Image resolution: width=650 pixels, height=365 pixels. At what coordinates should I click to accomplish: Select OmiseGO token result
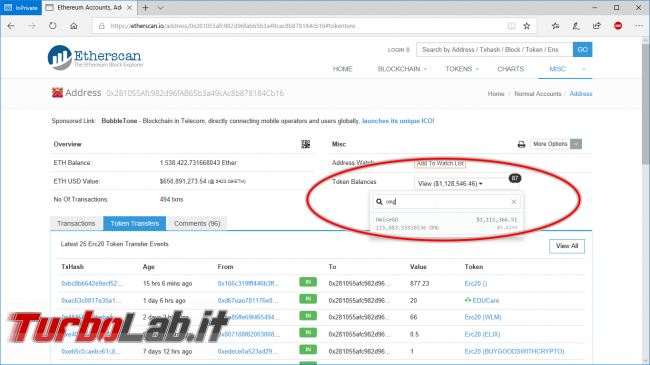coord(446,223)
